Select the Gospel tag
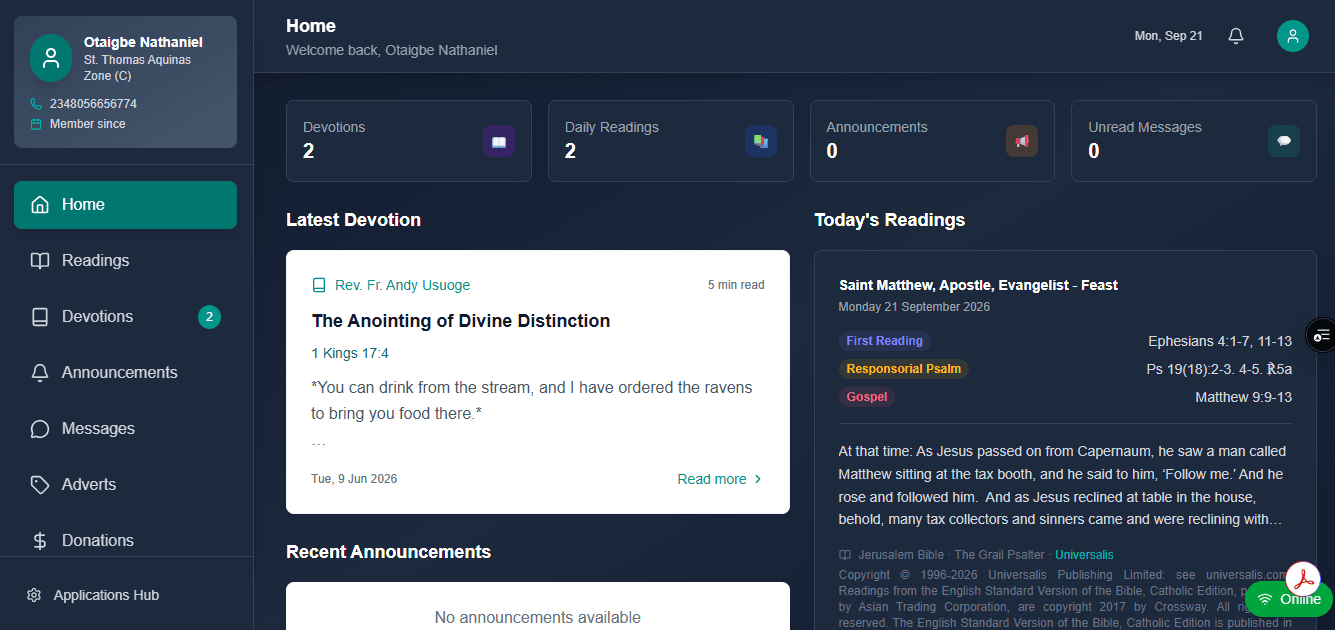The image size is (1335, 630). [x=866, y=397]
